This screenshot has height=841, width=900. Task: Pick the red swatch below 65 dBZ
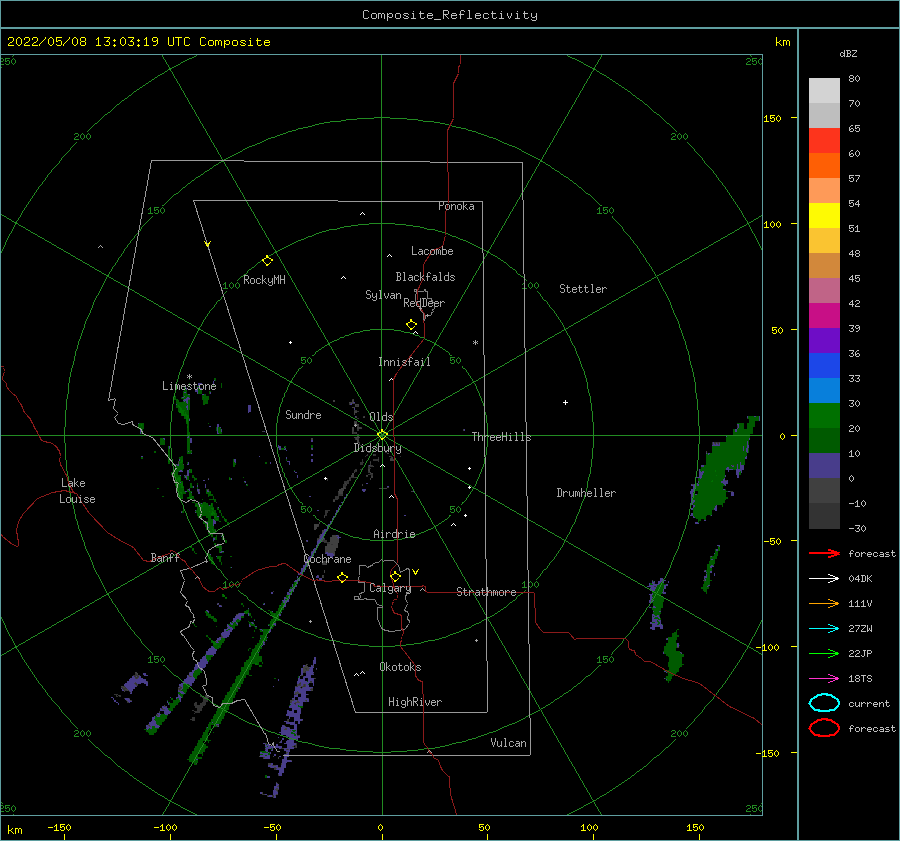824,141
